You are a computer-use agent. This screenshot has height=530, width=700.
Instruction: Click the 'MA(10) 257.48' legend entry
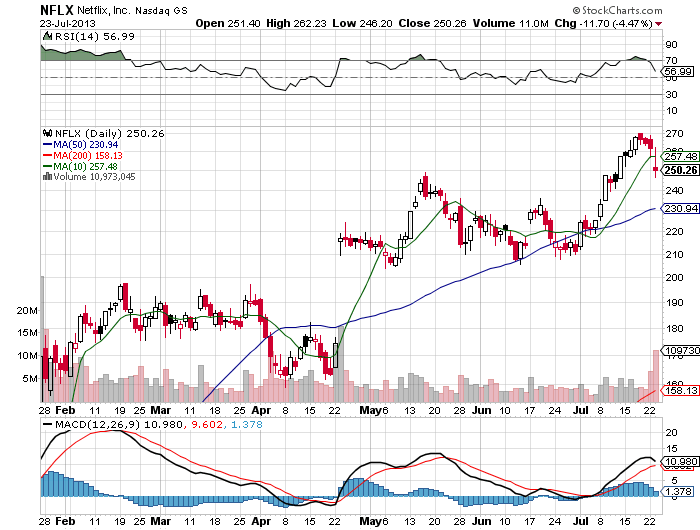[x=86, y=167]
